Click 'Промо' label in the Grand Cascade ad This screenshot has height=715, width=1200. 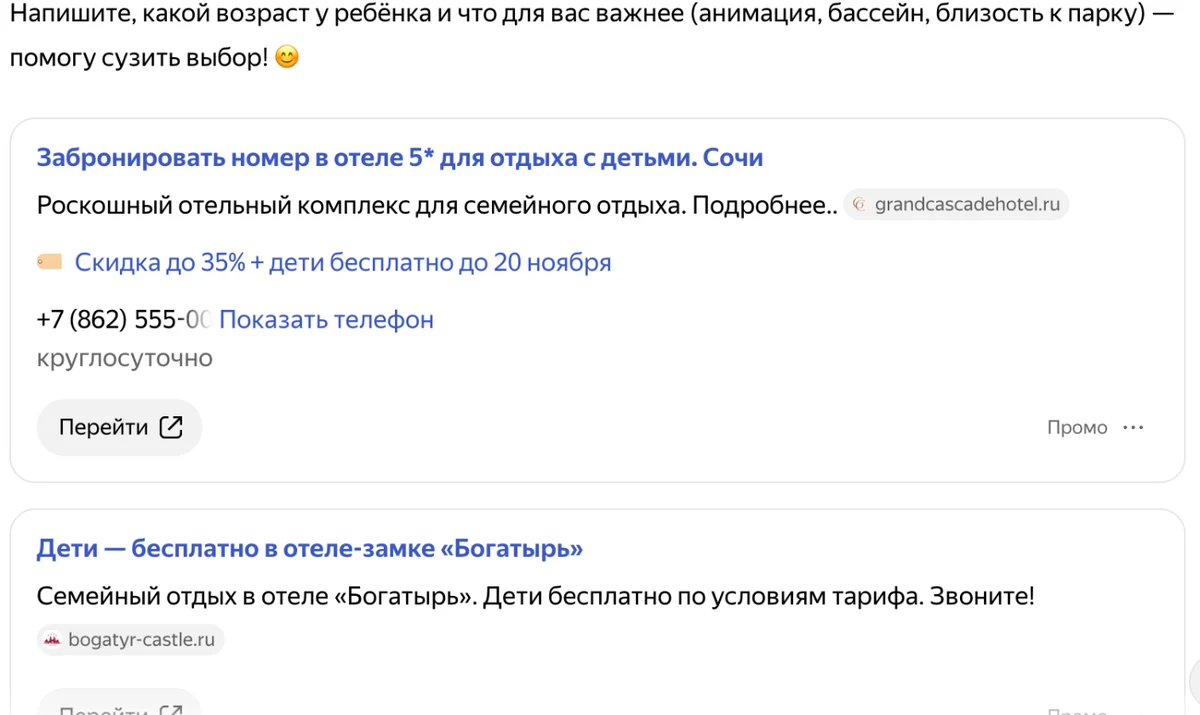1077,428
